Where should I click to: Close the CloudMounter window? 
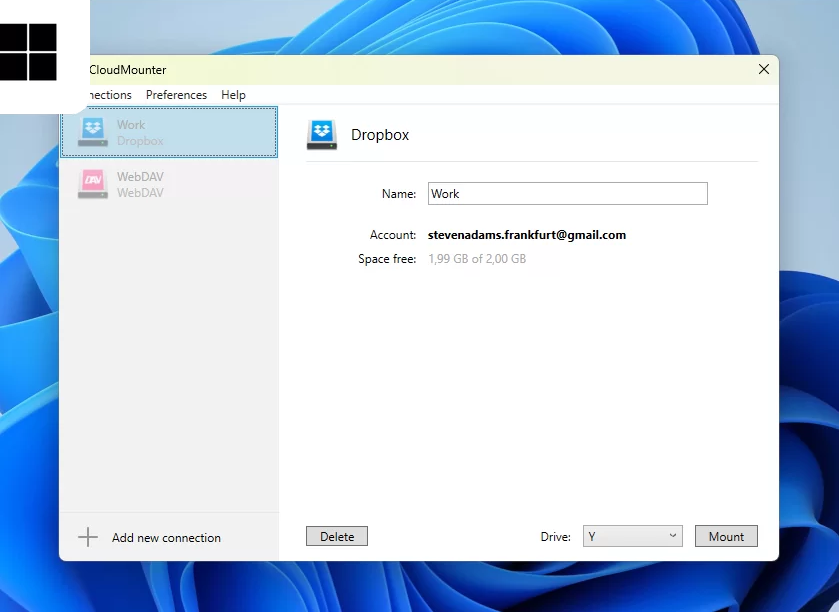(x=764, y=69)
